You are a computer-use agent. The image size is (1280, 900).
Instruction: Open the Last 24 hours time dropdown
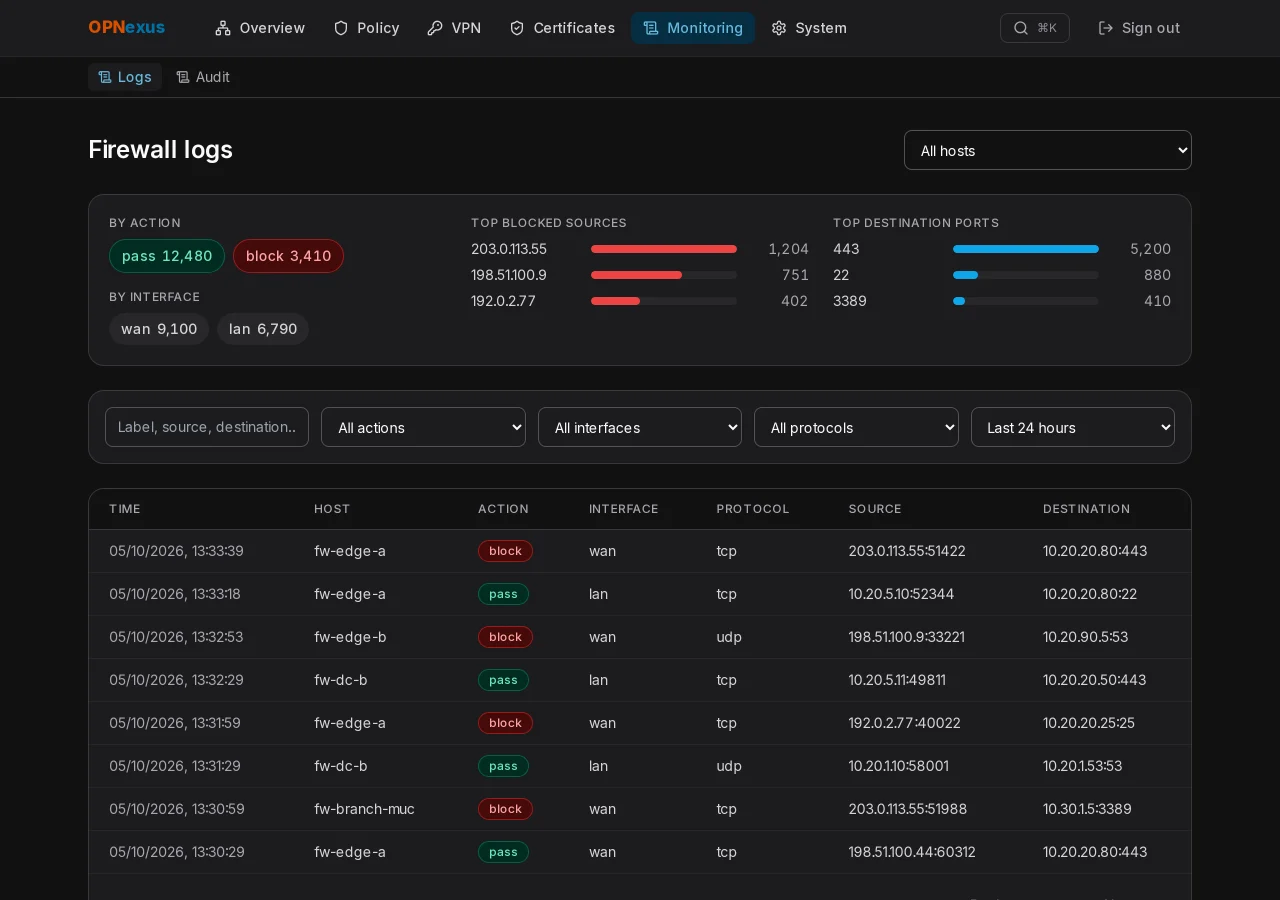tap(1073, 427)
